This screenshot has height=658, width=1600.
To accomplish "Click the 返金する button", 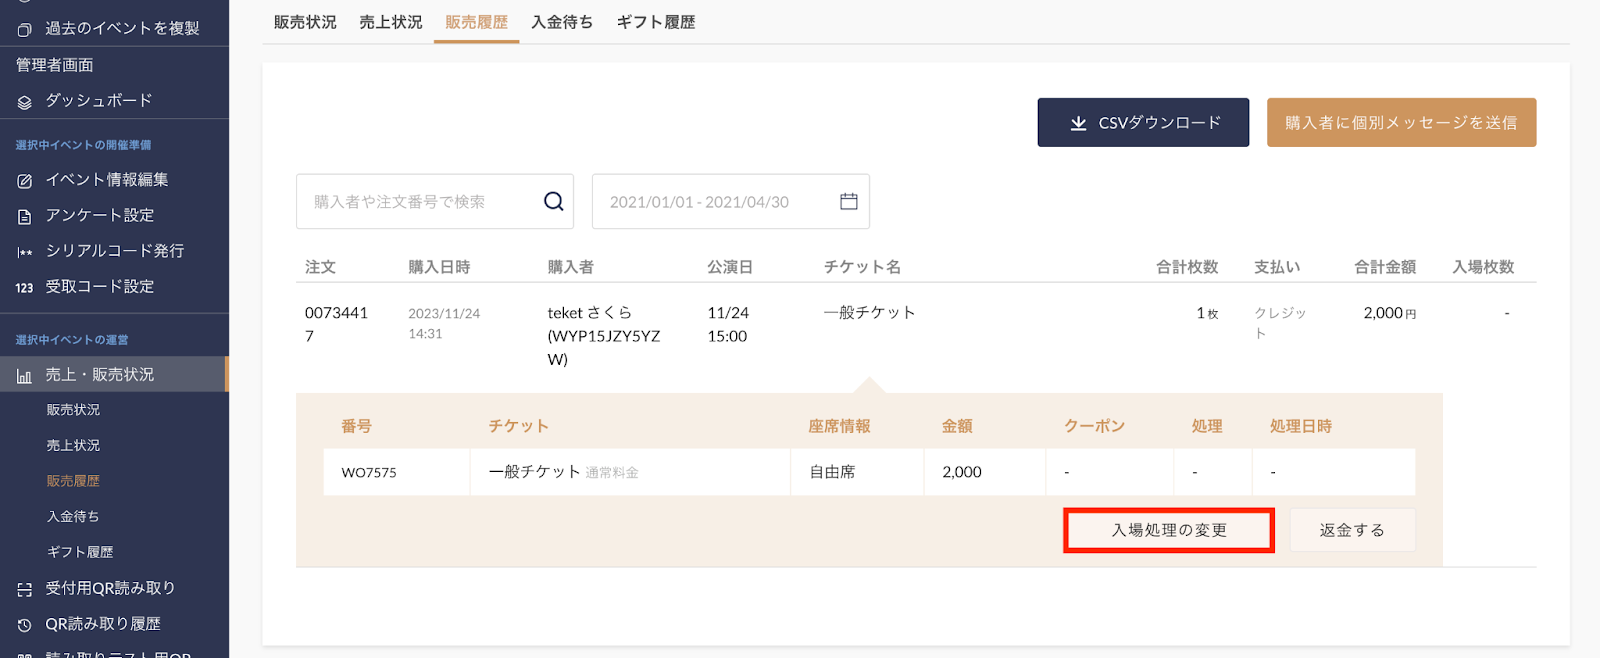I will (1352, 530).
